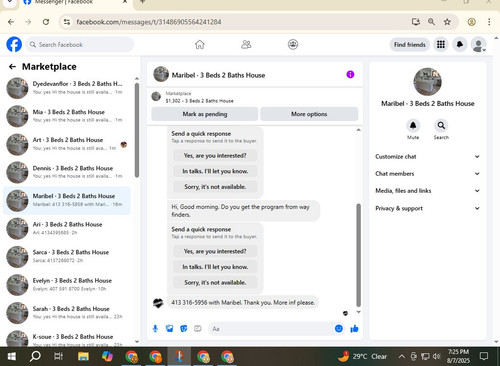Expand Chat members section
The image size is (500, 366).
point(427,174)
